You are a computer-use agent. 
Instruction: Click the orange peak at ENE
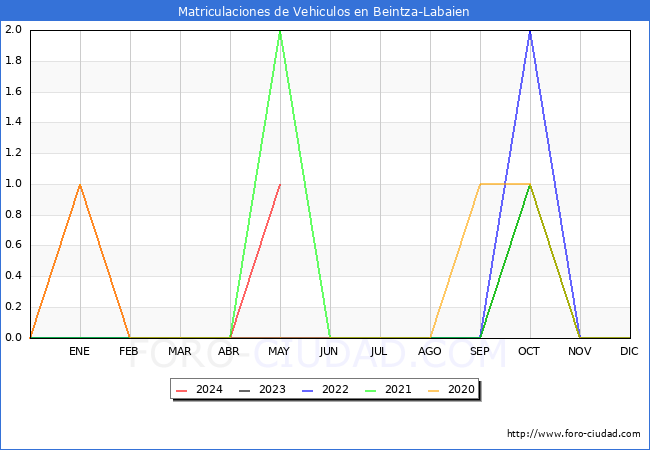(x=80, y=184)
